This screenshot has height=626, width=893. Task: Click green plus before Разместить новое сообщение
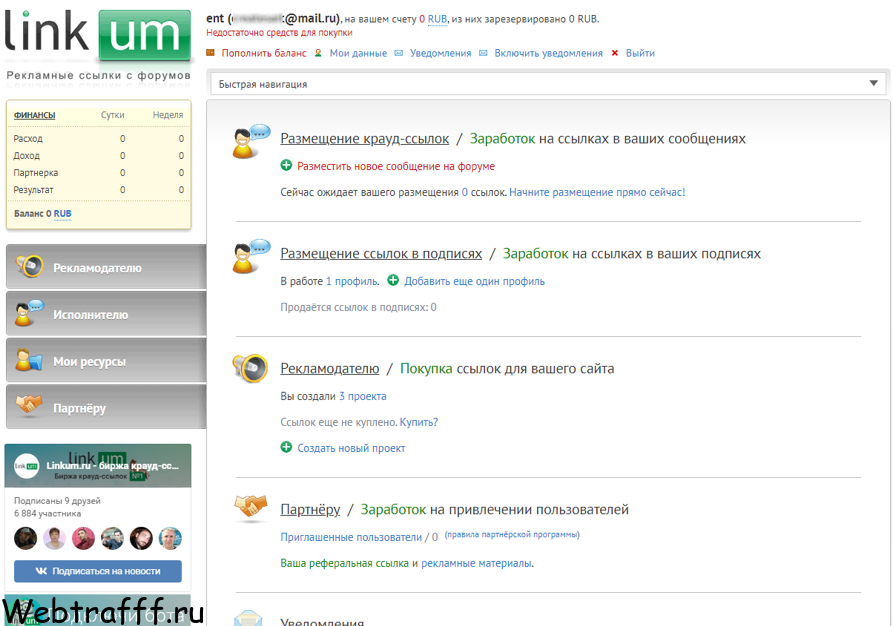click(x=286, y=165)
